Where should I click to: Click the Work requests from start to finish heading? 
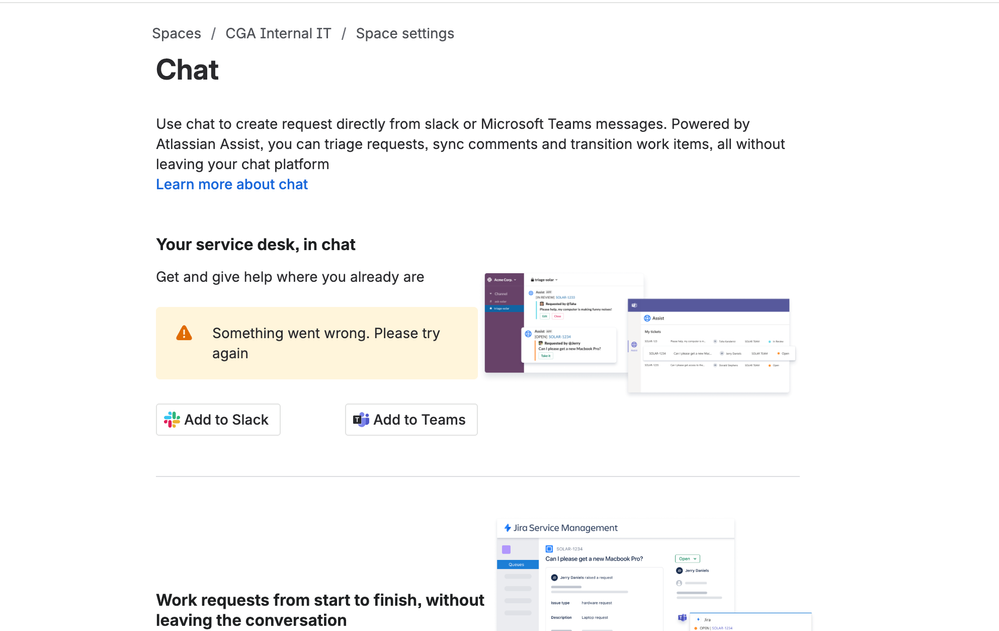click(320, 610)
